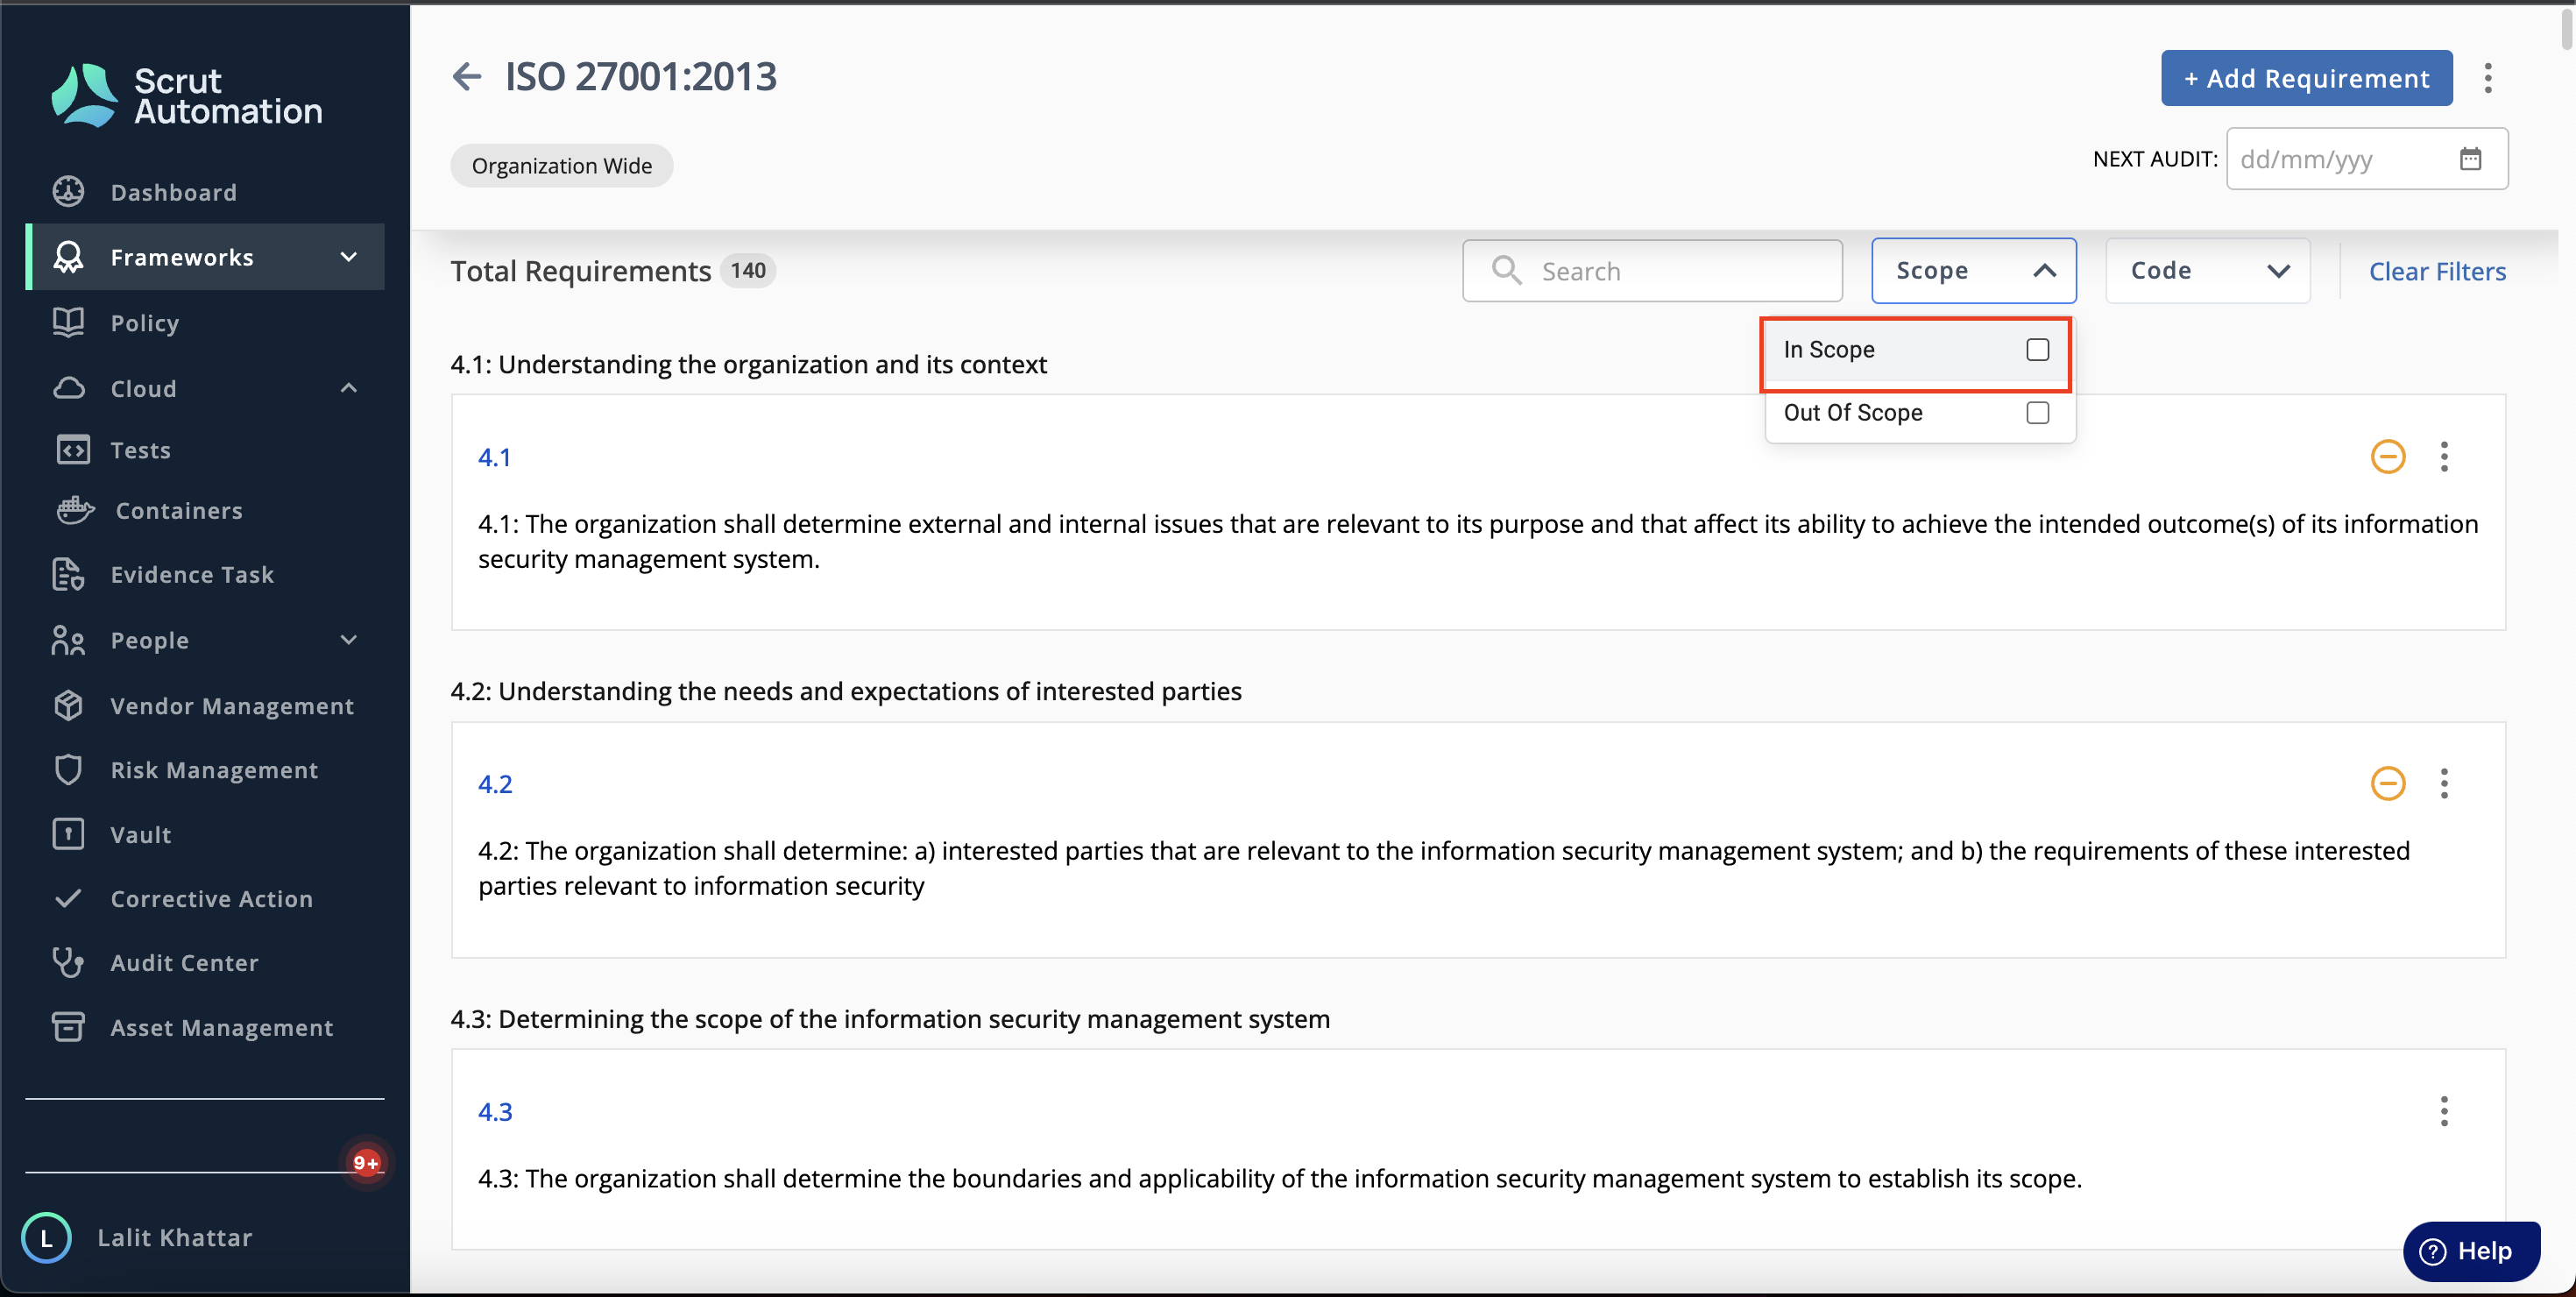This screenshot has height=1297, width=2576.
Task: Open Risk Management shield icon
Action: pyautogui.click(x=69, y=769)
